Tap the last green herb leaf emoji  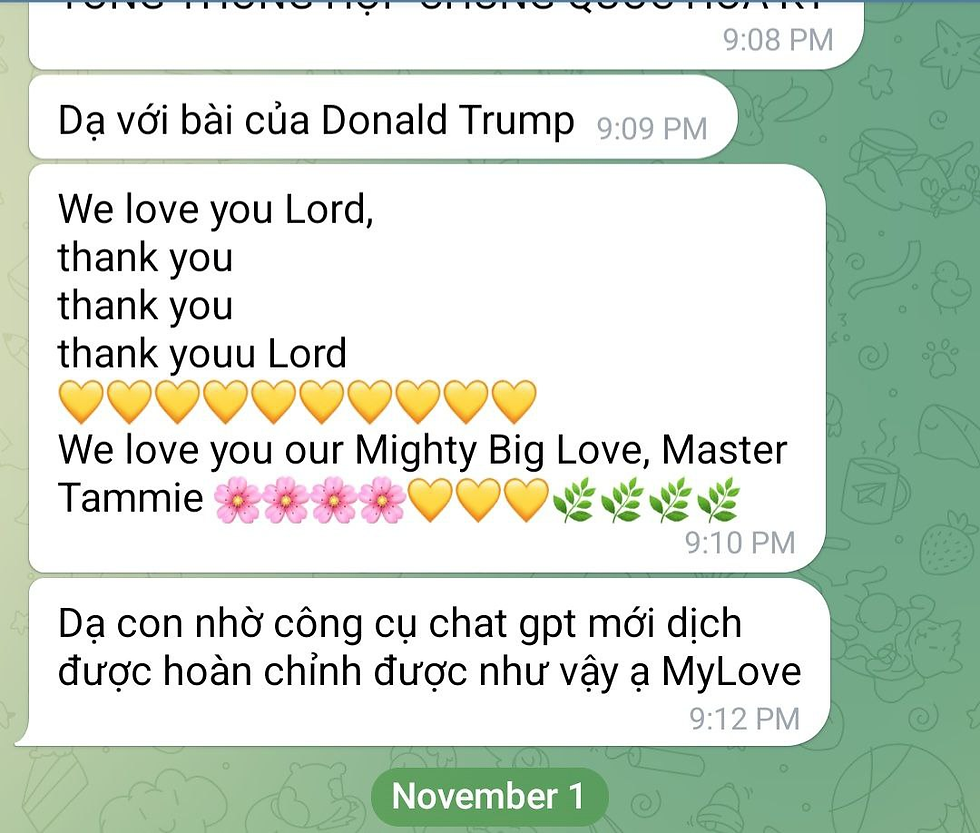(x=719, y=500)
